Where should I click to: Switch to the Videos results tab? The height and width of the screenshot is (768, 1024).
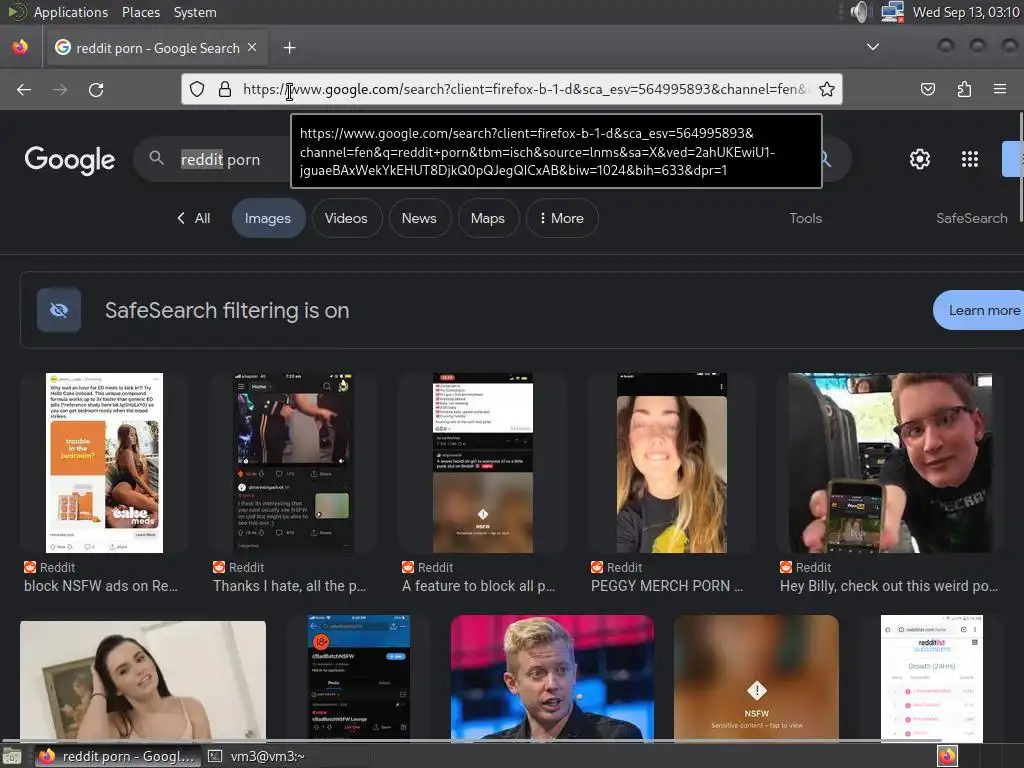346,218
